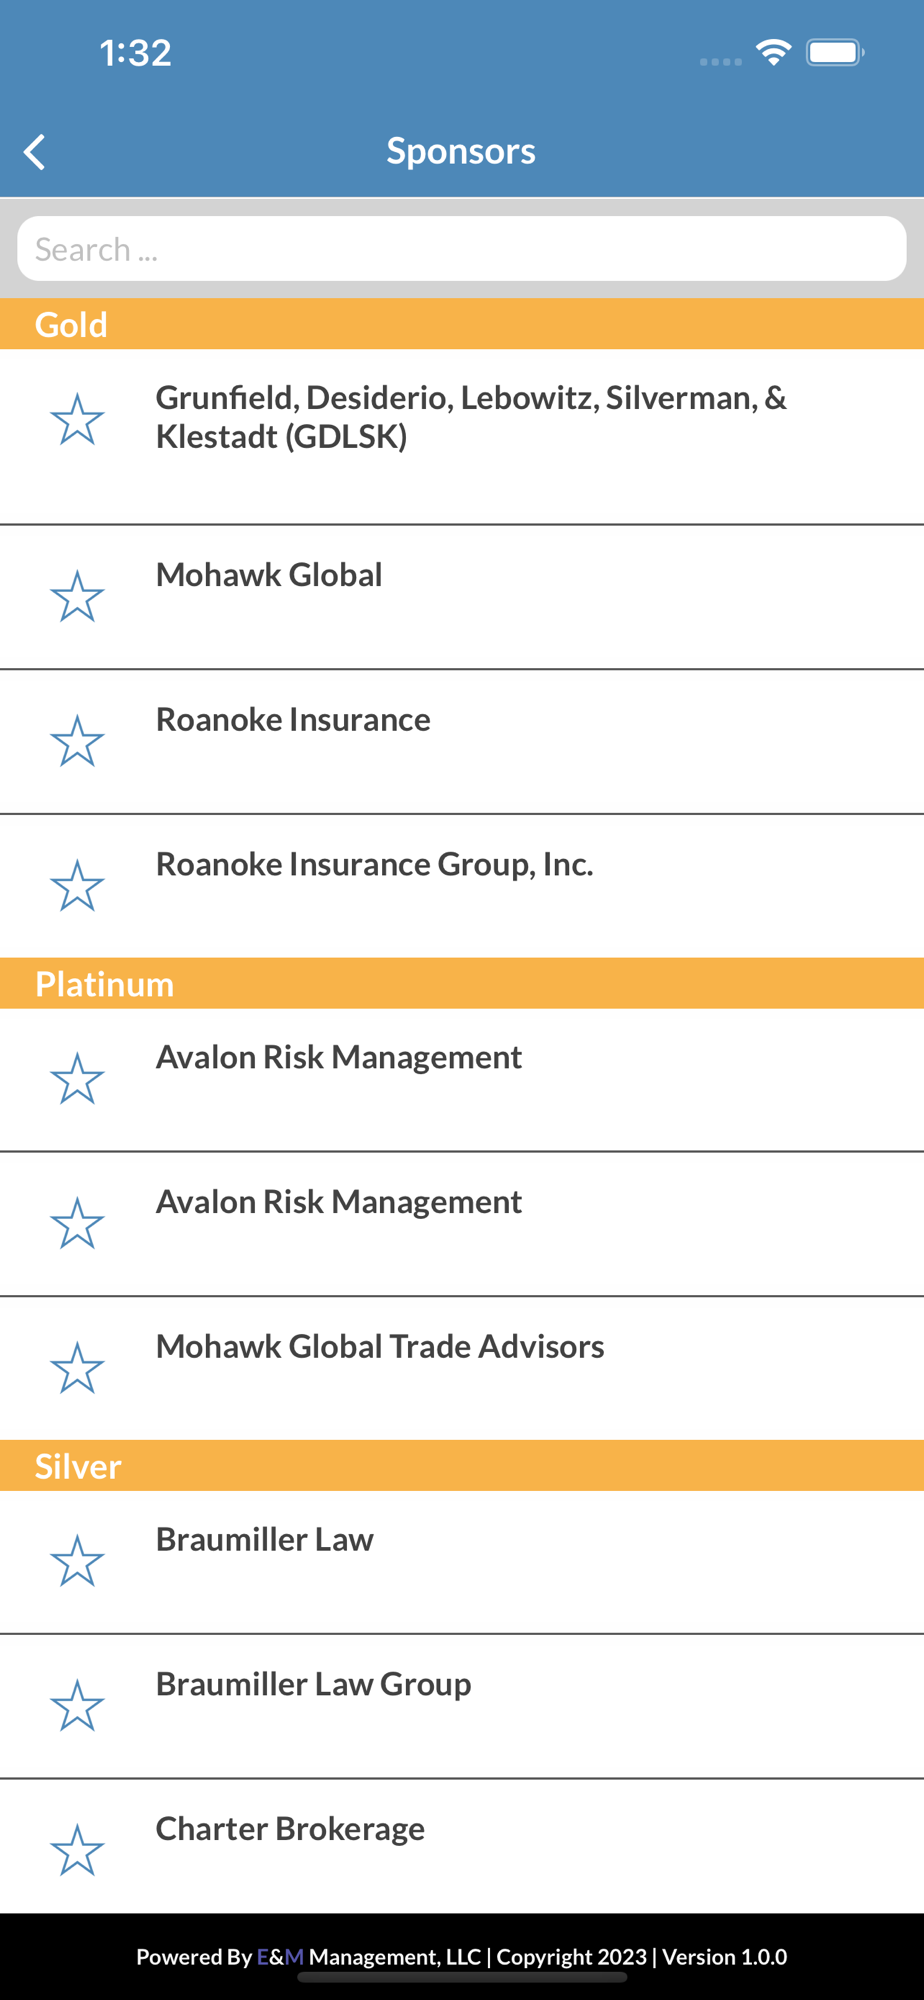Select the Gold section header
Viewport: 924px width, 2000px height.
(462, 324)
